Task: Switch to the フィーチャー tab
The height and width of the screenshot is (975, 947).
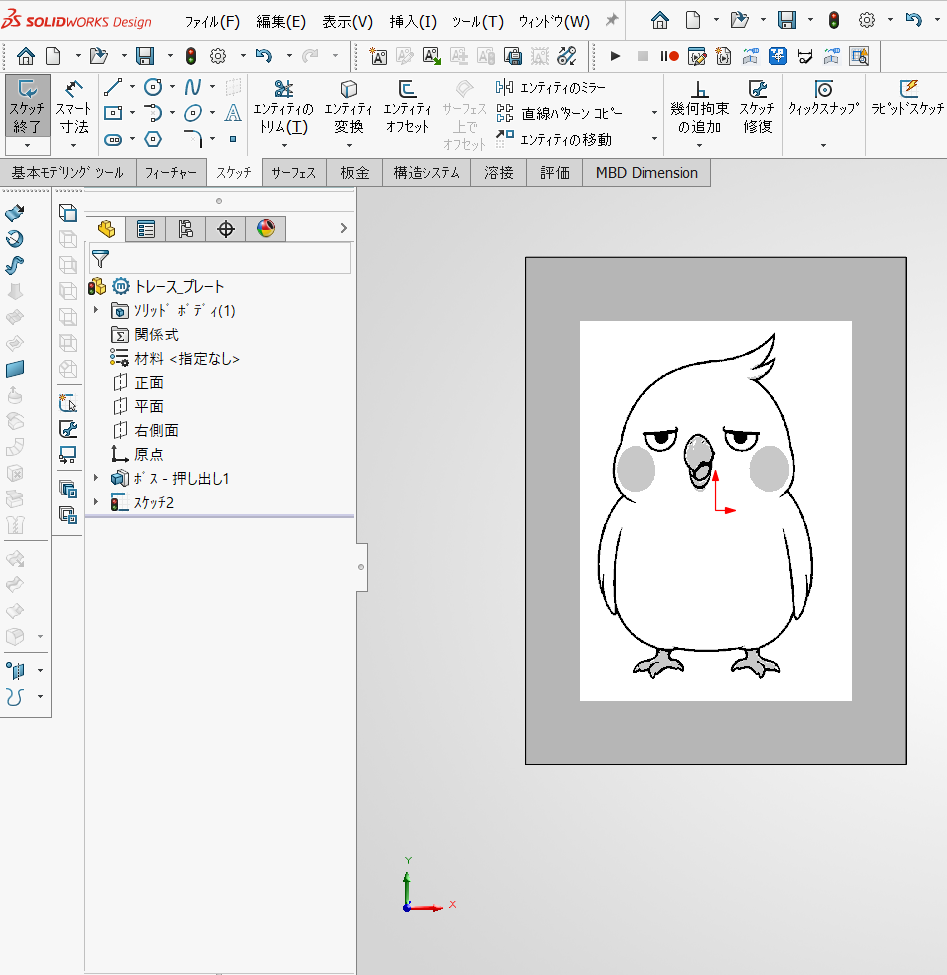Action: coord(171,172)
